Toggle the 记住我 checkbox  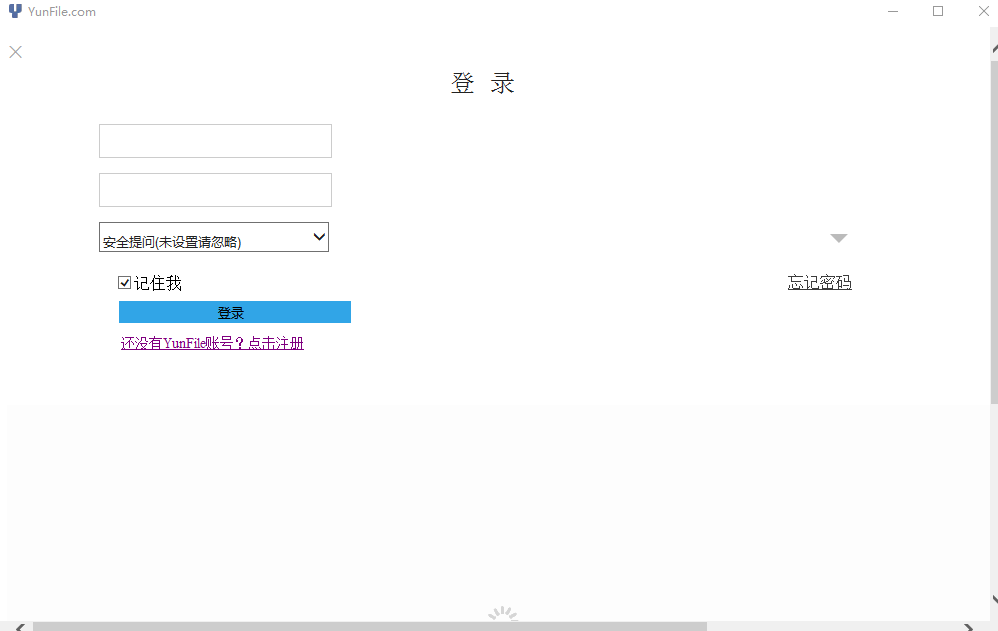(125, 283)
